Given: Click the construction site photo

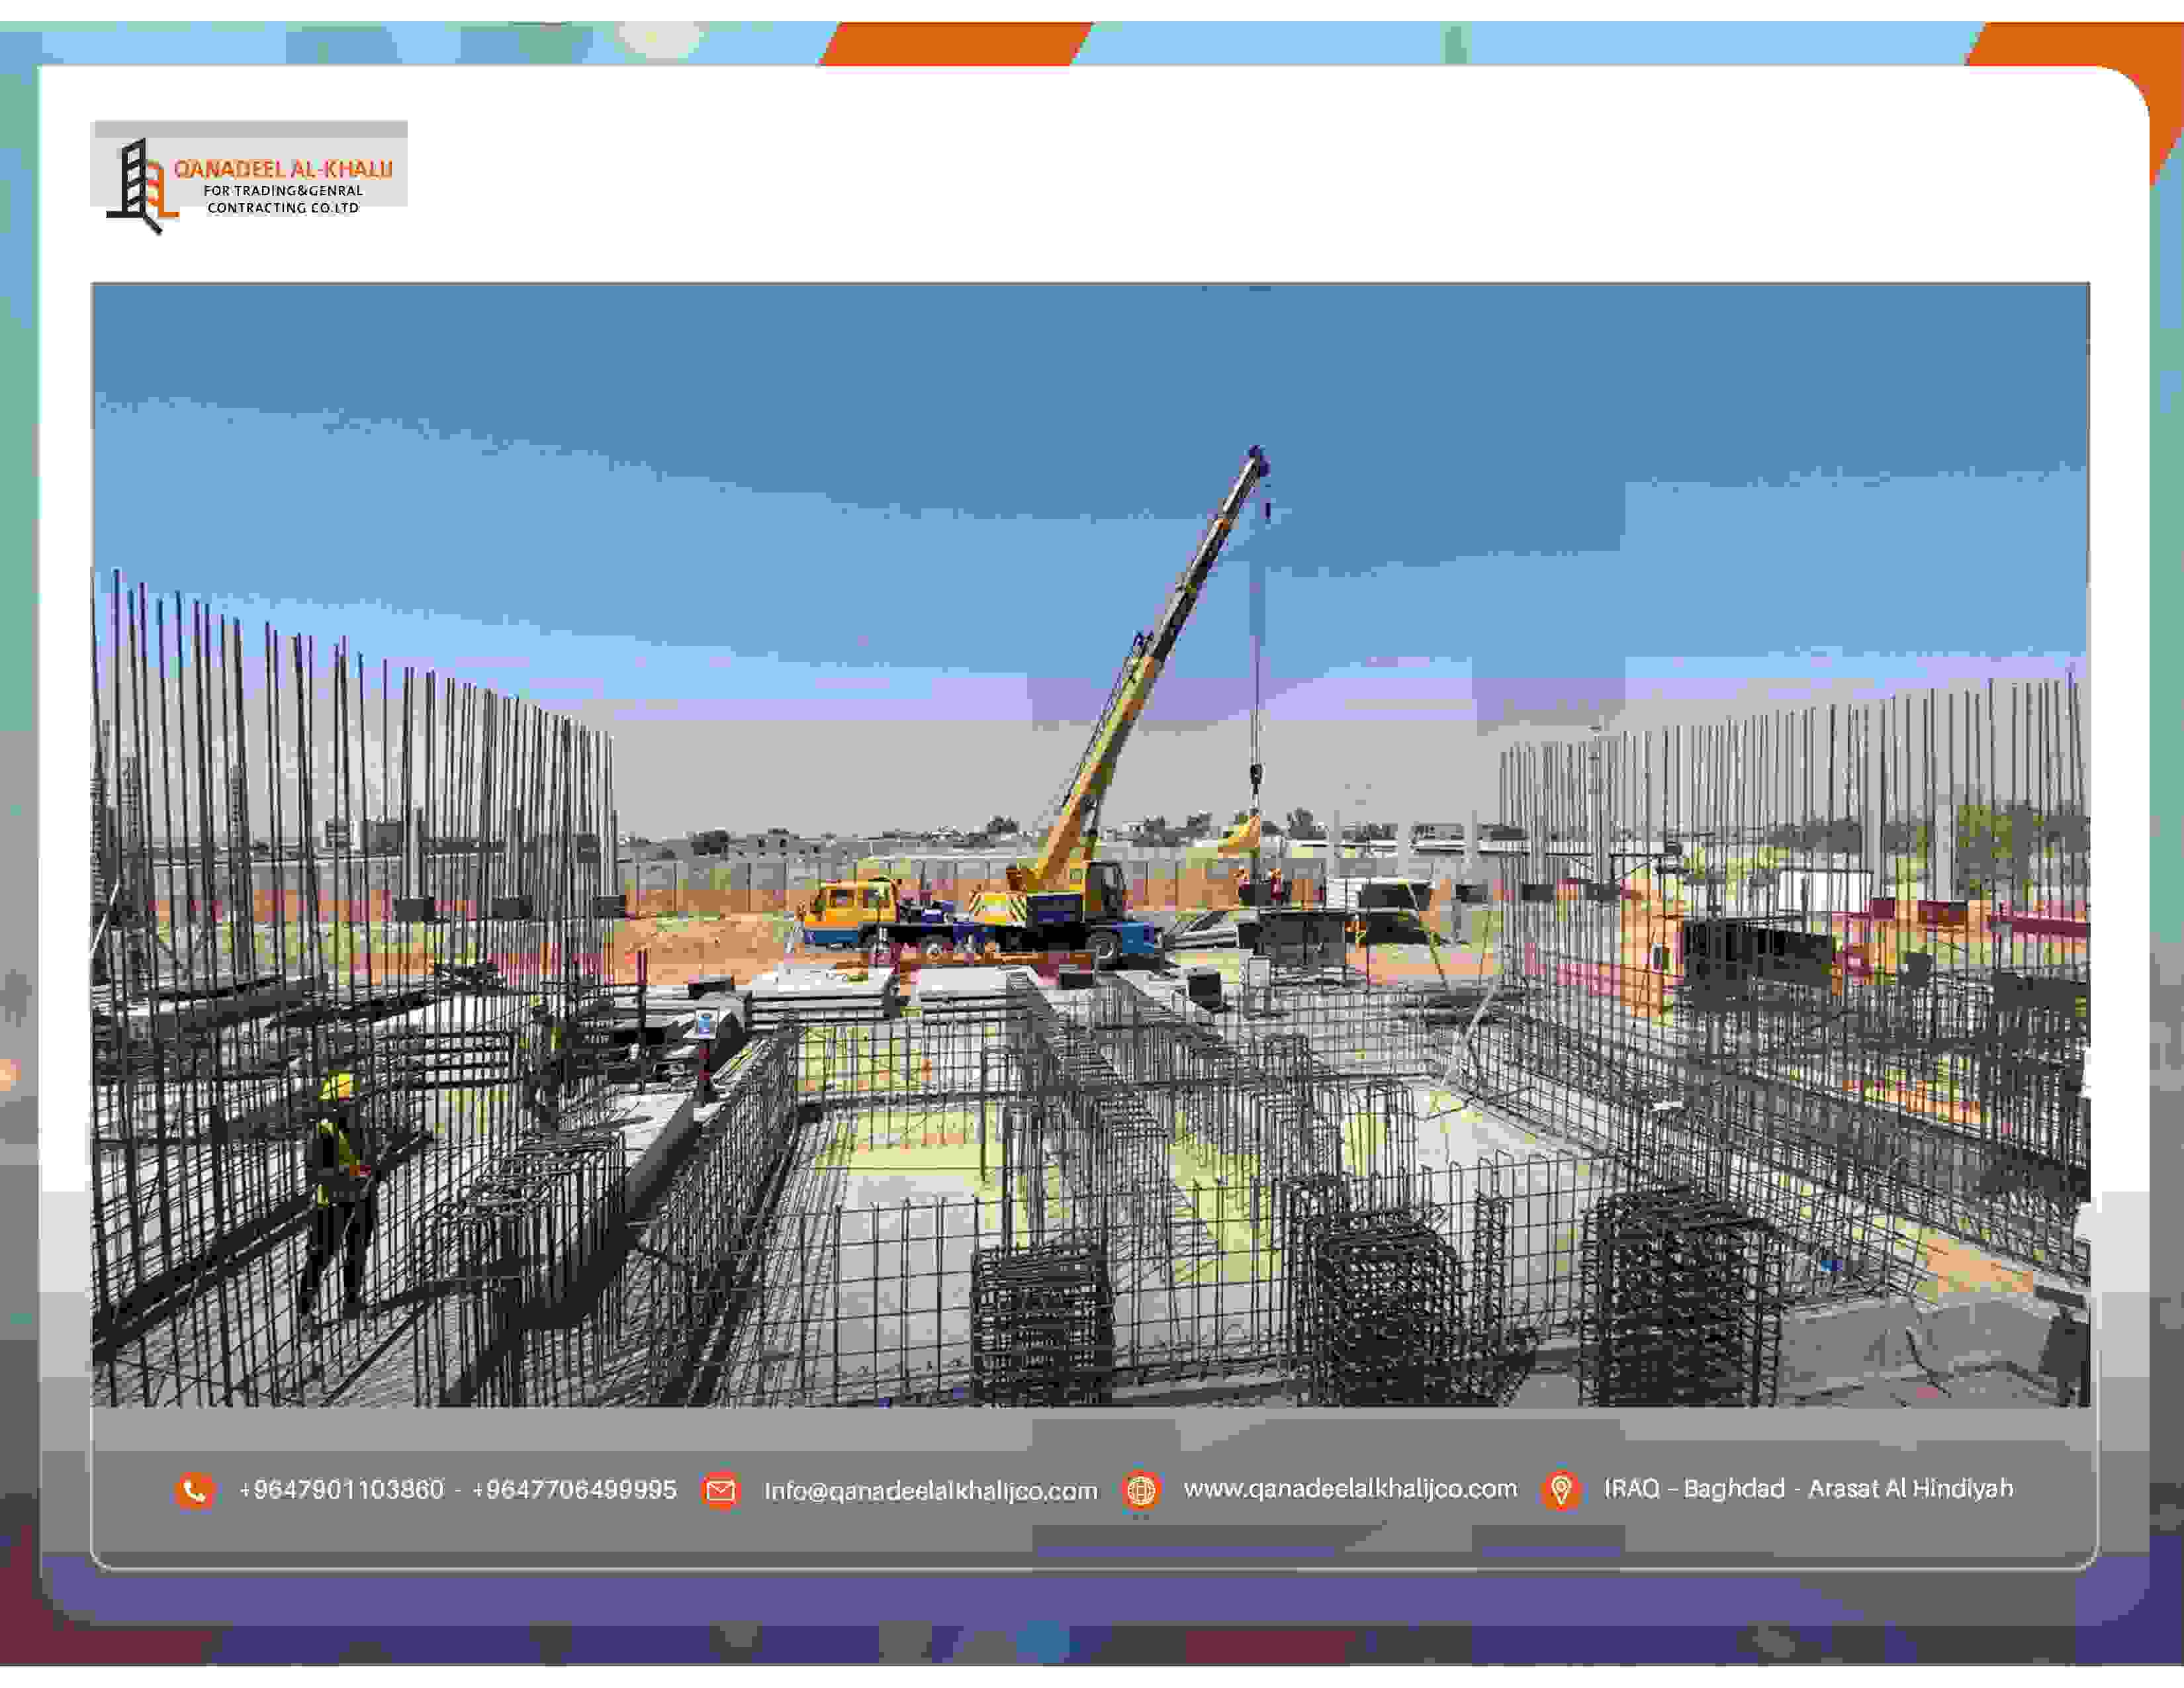Looking at the screenshot, I should [1091, 845].
